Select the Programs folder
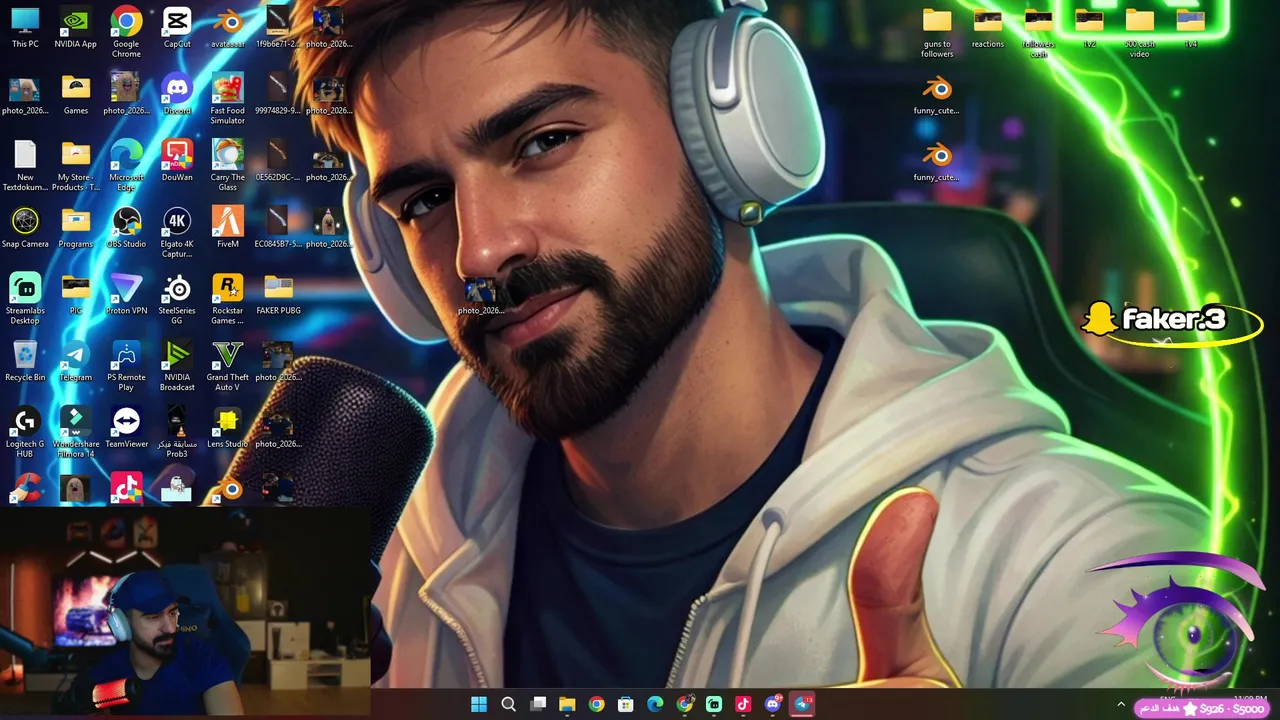The width and height of the screenshot is (1280, 720). 76,228
